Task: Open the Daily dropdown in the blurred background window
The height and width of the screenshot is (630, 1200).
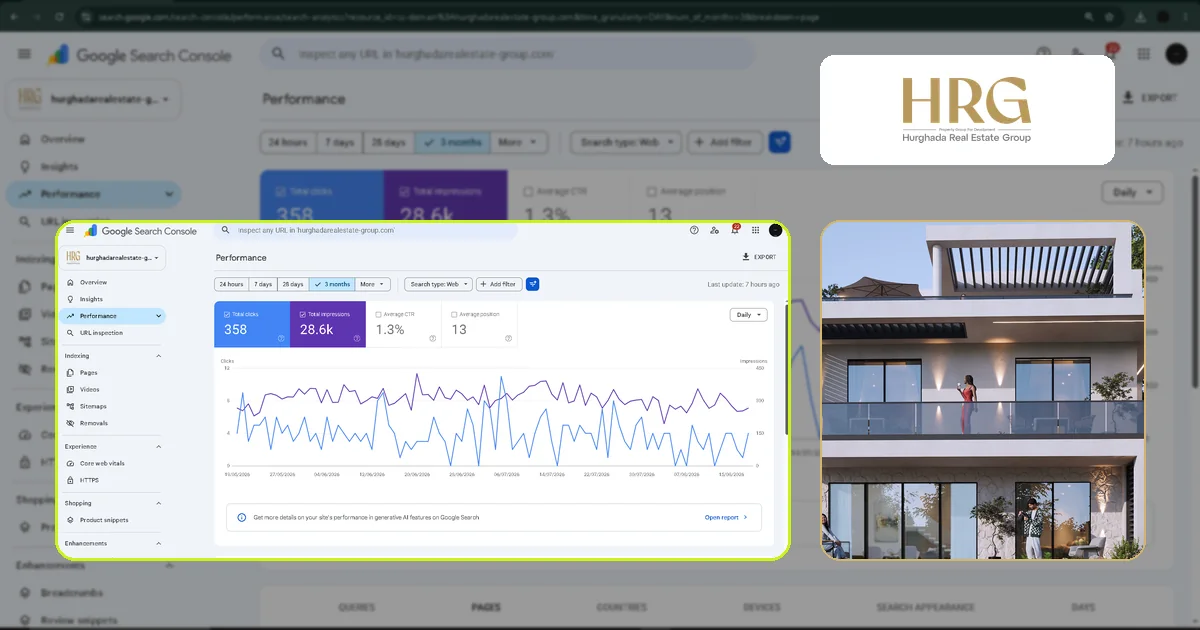Action: (x=1133, y=192)
